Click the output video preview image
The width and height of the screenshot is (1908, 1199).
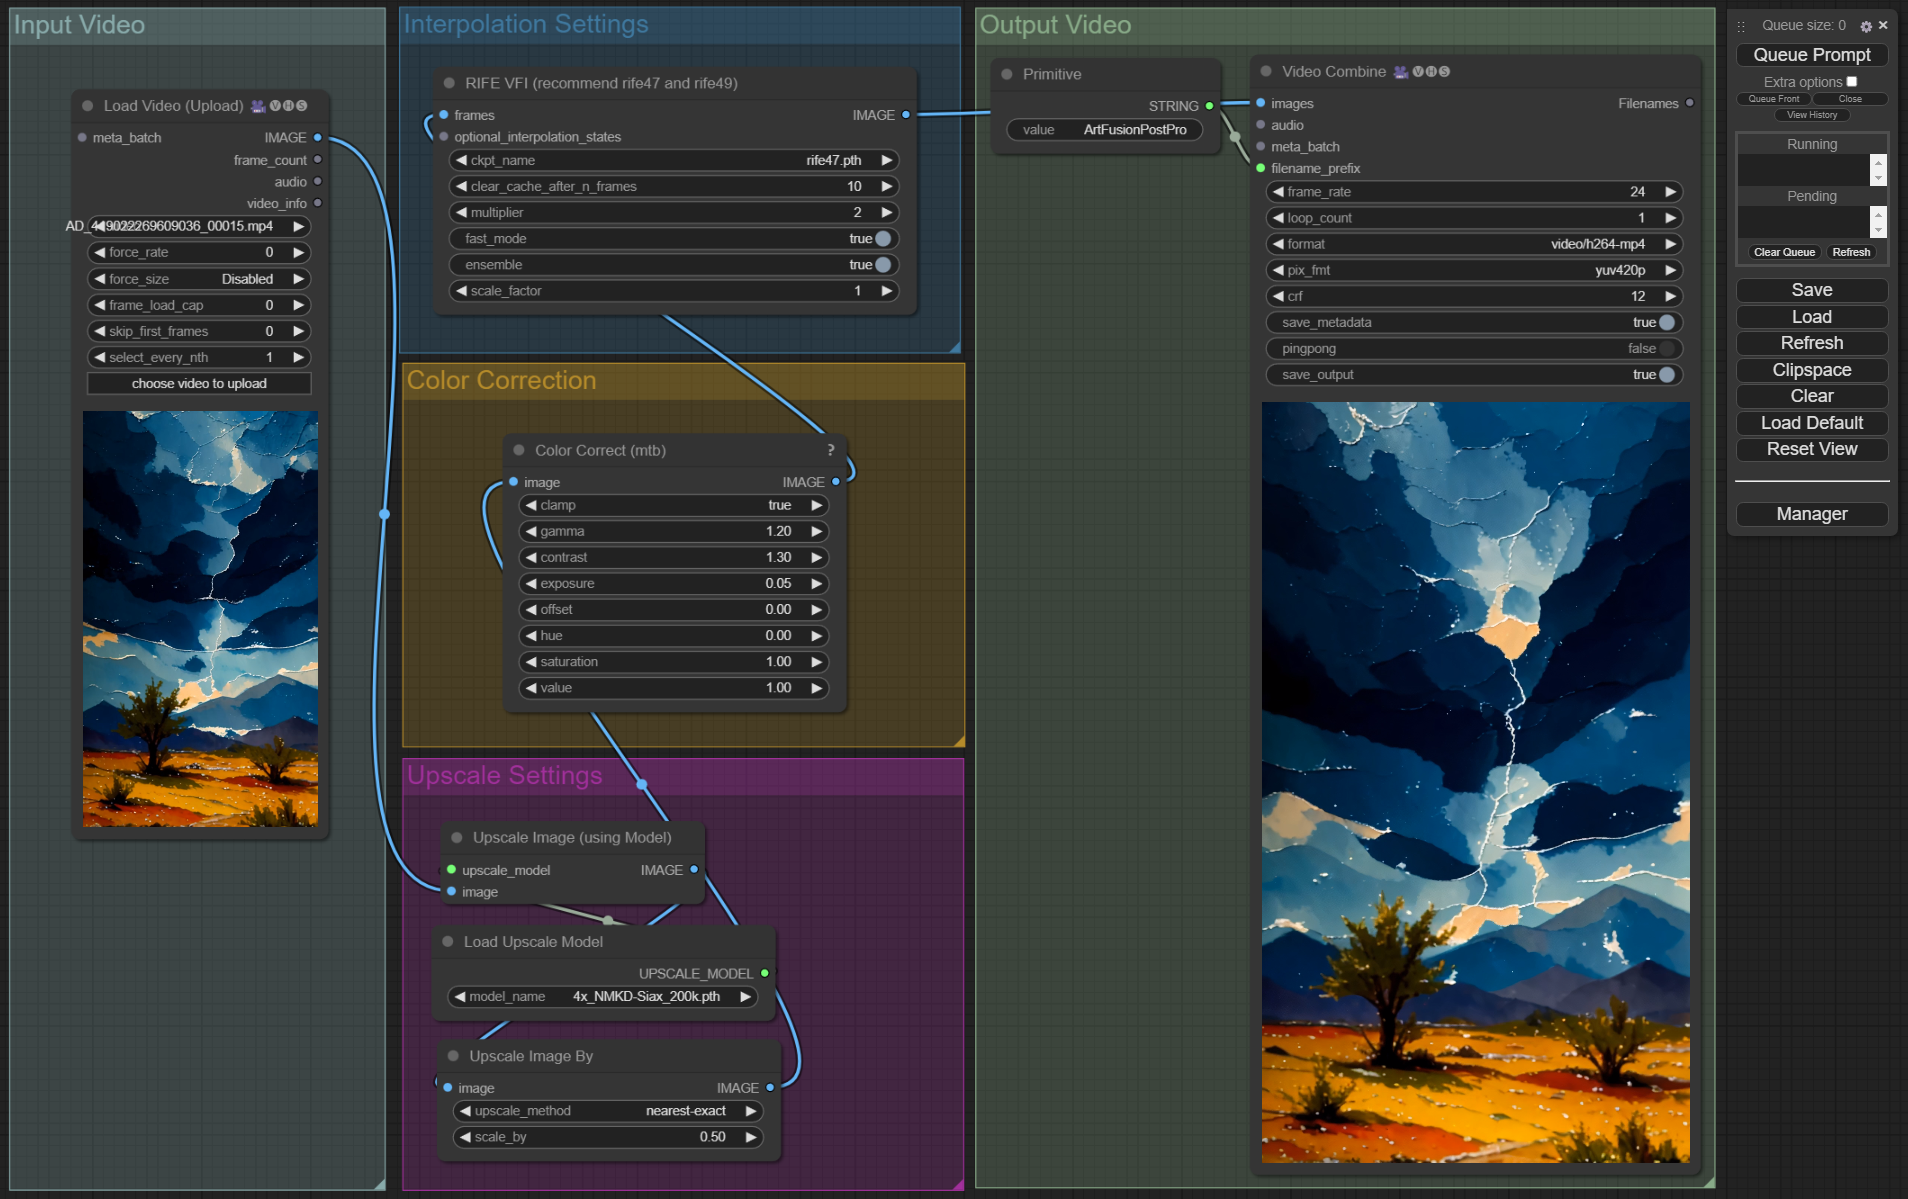click(x=1475, y=782)
